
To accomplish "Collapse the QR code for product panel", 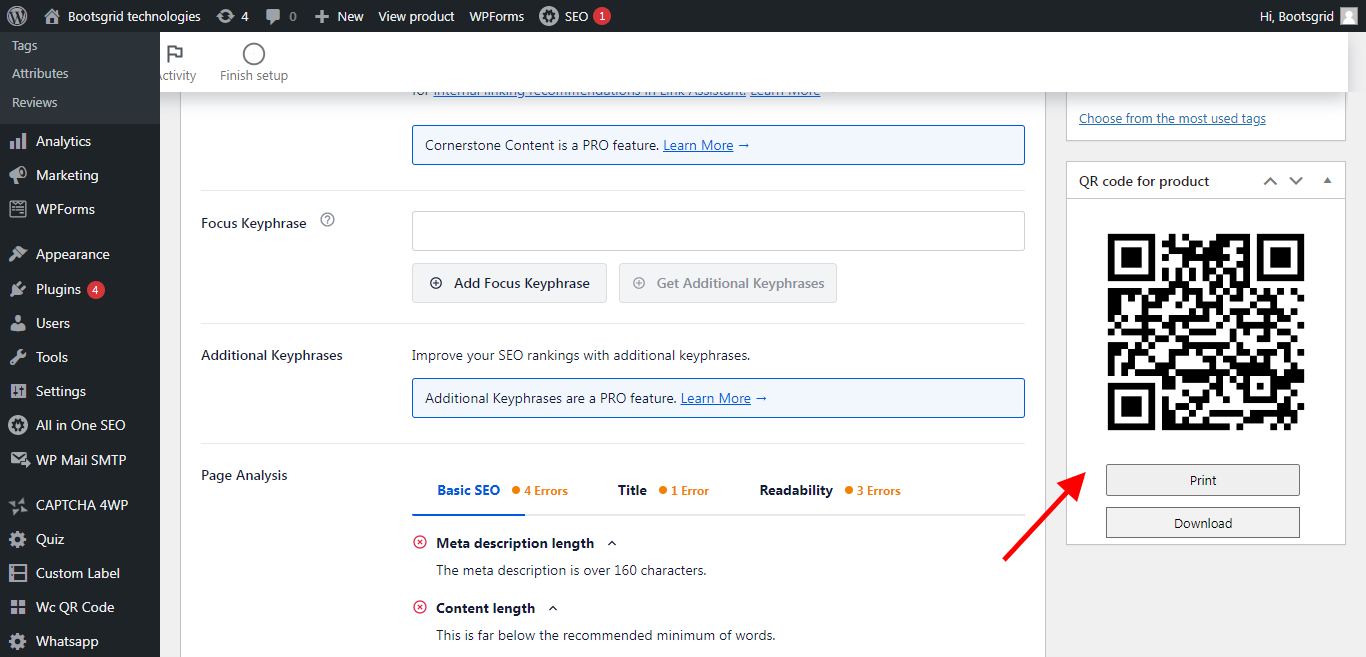I will 1327,181.
